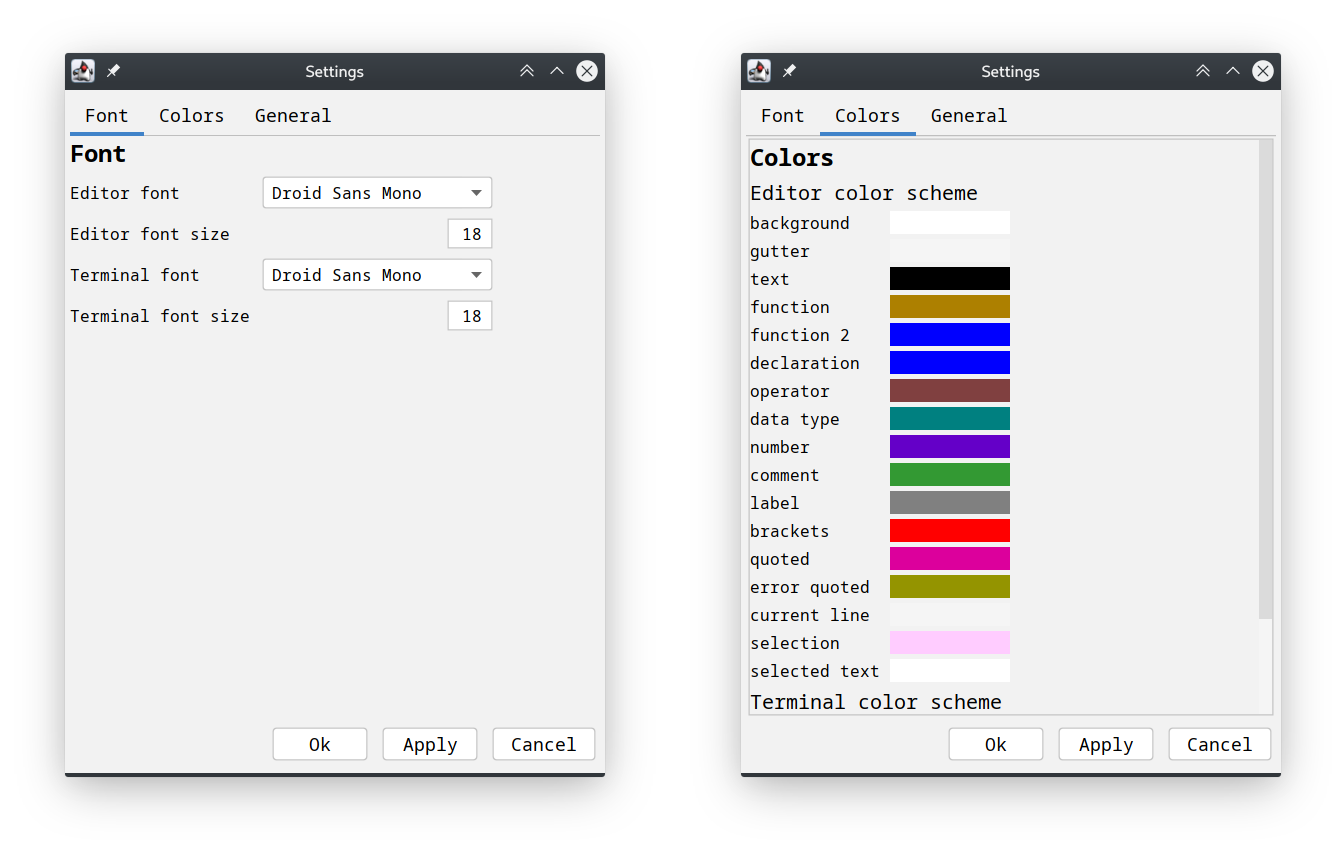Click double-chevron shade icon in right Settings window

pyautogui.click(x=1203, y=71)
